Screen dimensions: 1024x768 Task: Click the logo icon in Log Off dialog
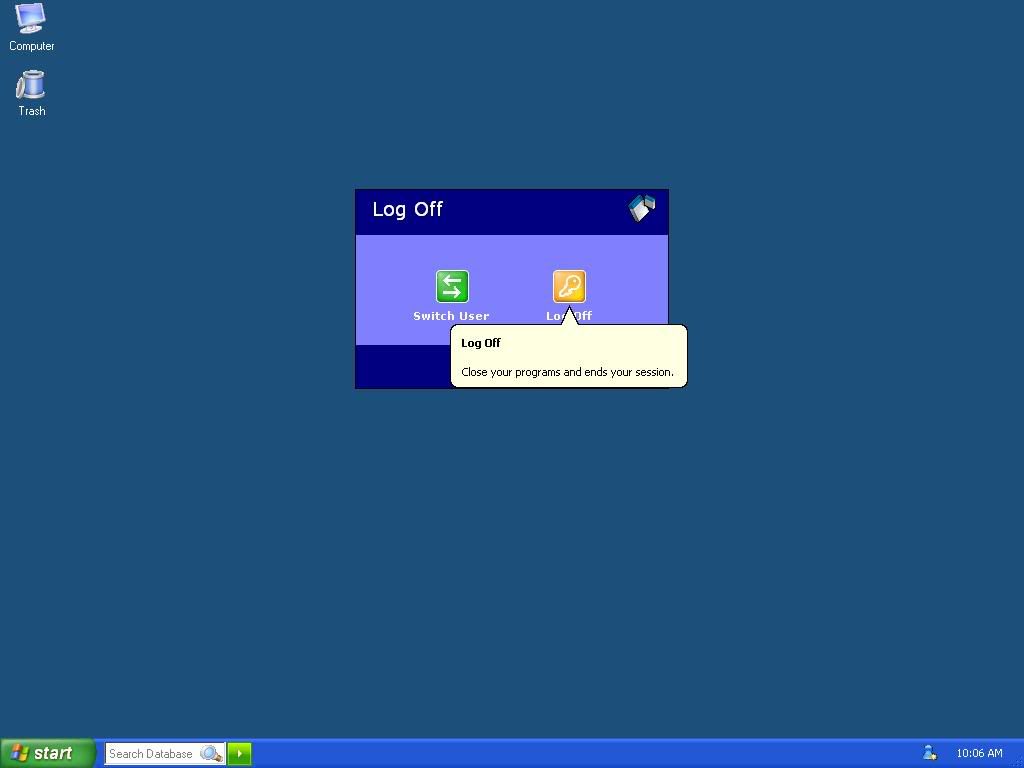click(x=642, y=208)
